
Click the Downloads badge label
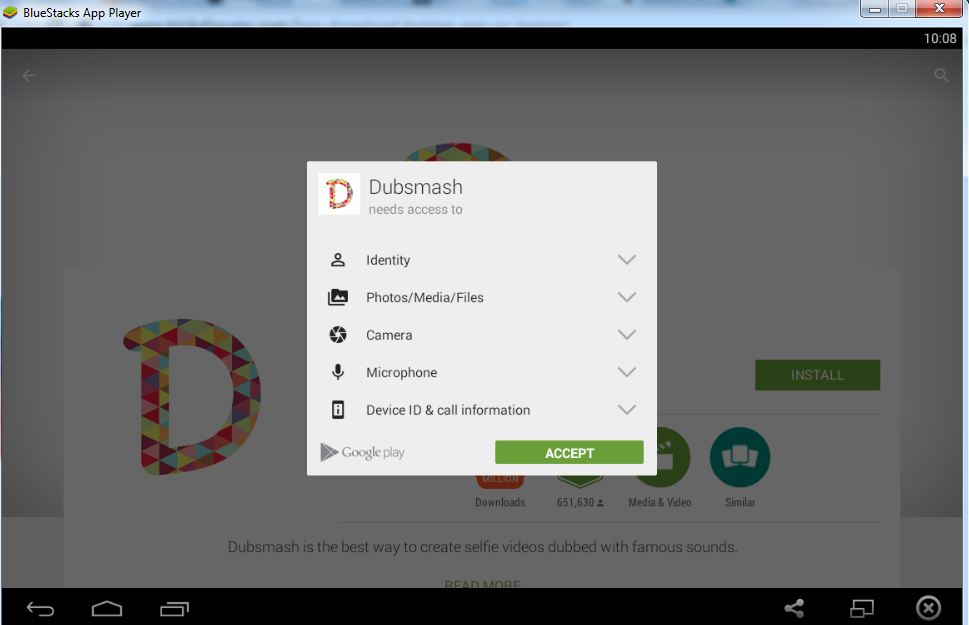point(500,503)
